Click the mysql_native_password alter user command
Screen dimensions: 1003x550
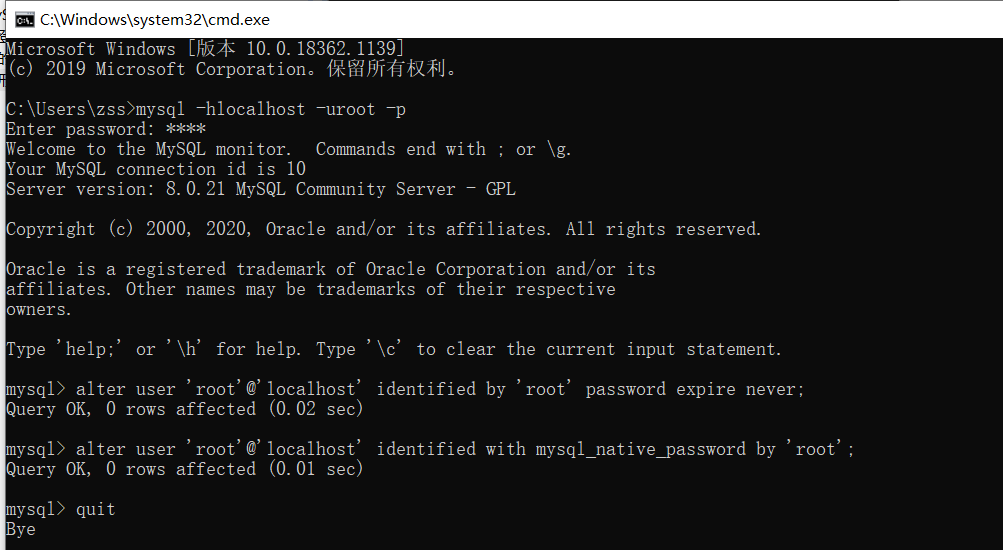click(465, 449)
